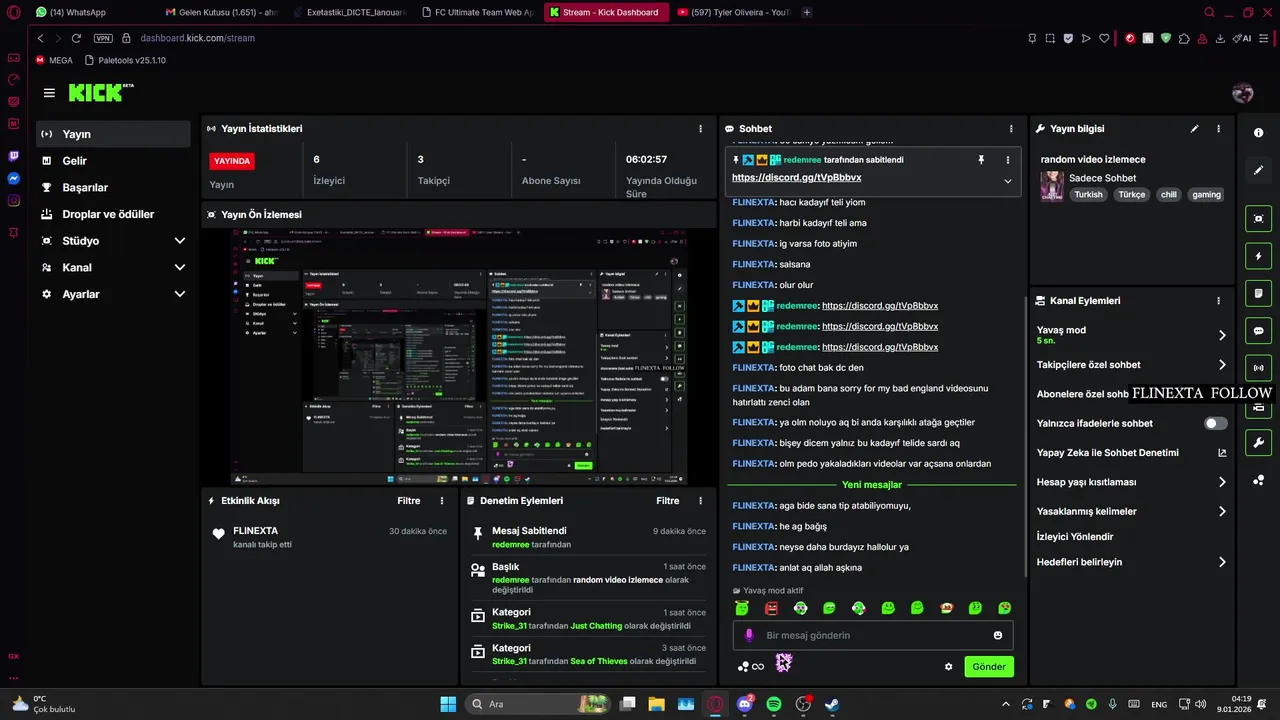Open Denetim Eylemleri Filtre
This screenshot has height=720, width=1280.
pyautogui.click(x=667, y=501)
